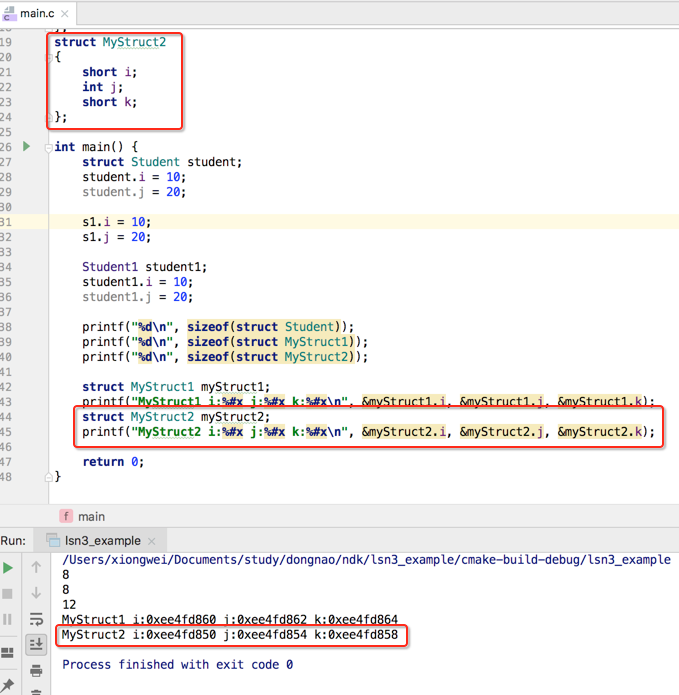The width and height of the screenshot is (679, 695).
Task: Click the 'MyStruct1 i:0xee4fd860' output line
Action: pos(230,619)
